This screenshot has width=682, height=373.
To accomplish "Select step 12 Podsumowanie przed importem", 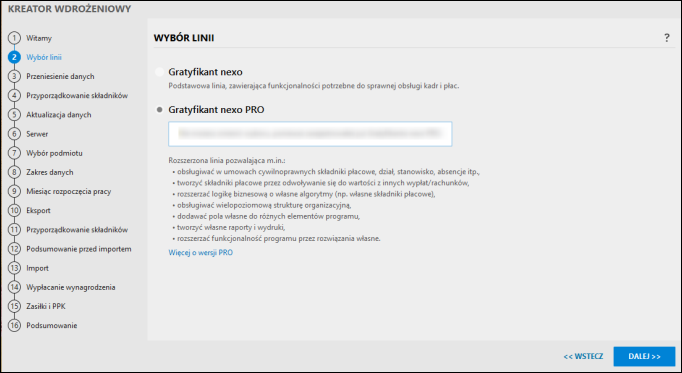I will [x=70, y=249].
